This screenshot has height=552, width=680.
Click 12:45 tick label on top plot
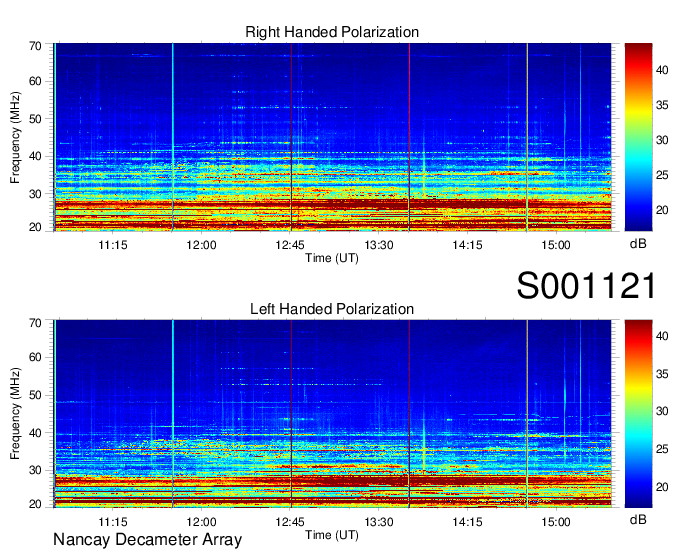tap(290, 245)
